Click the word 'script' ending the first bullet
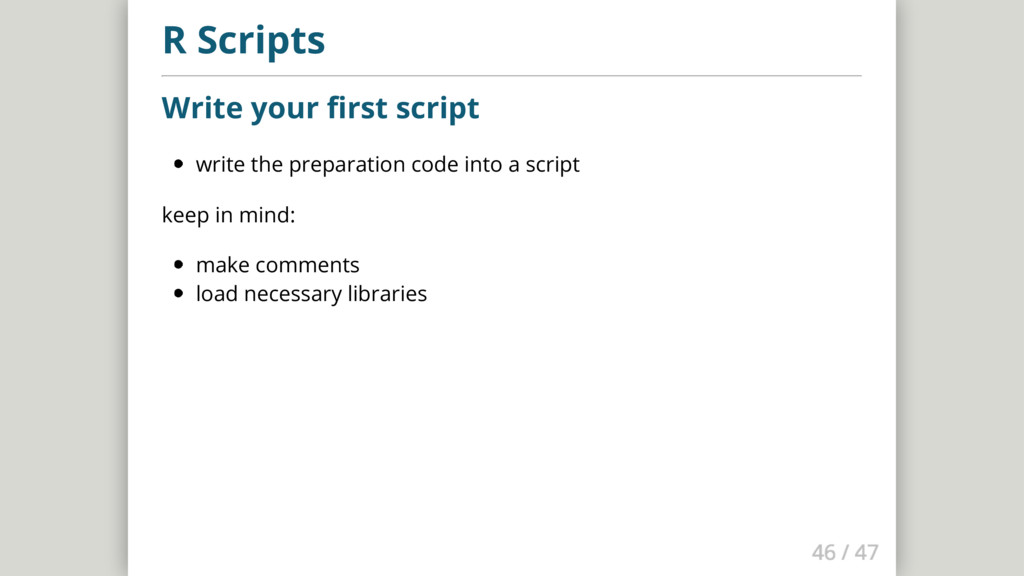 (x=552, y=164)
